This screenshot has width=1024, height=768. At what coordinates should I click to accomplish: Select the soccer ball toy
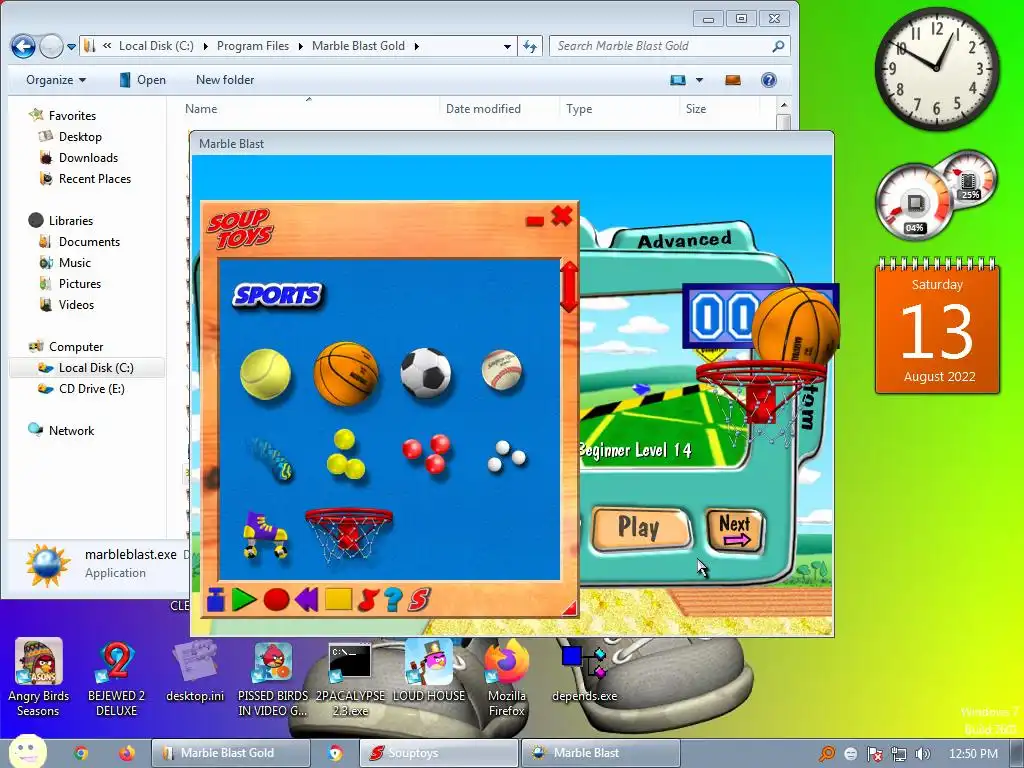[426, 373]
